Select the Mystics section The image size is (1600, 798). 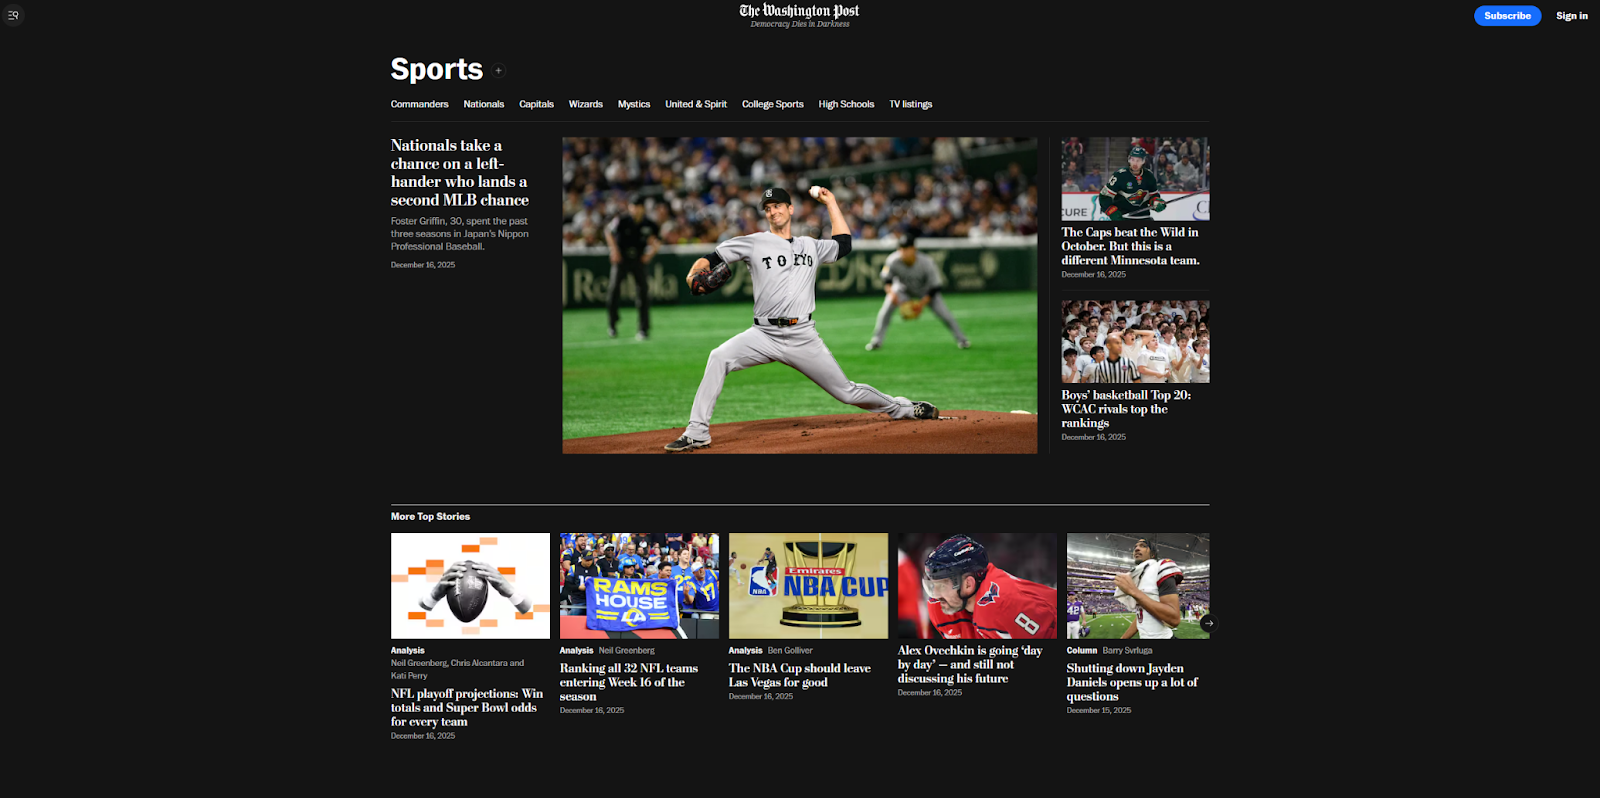click(634, 104)
